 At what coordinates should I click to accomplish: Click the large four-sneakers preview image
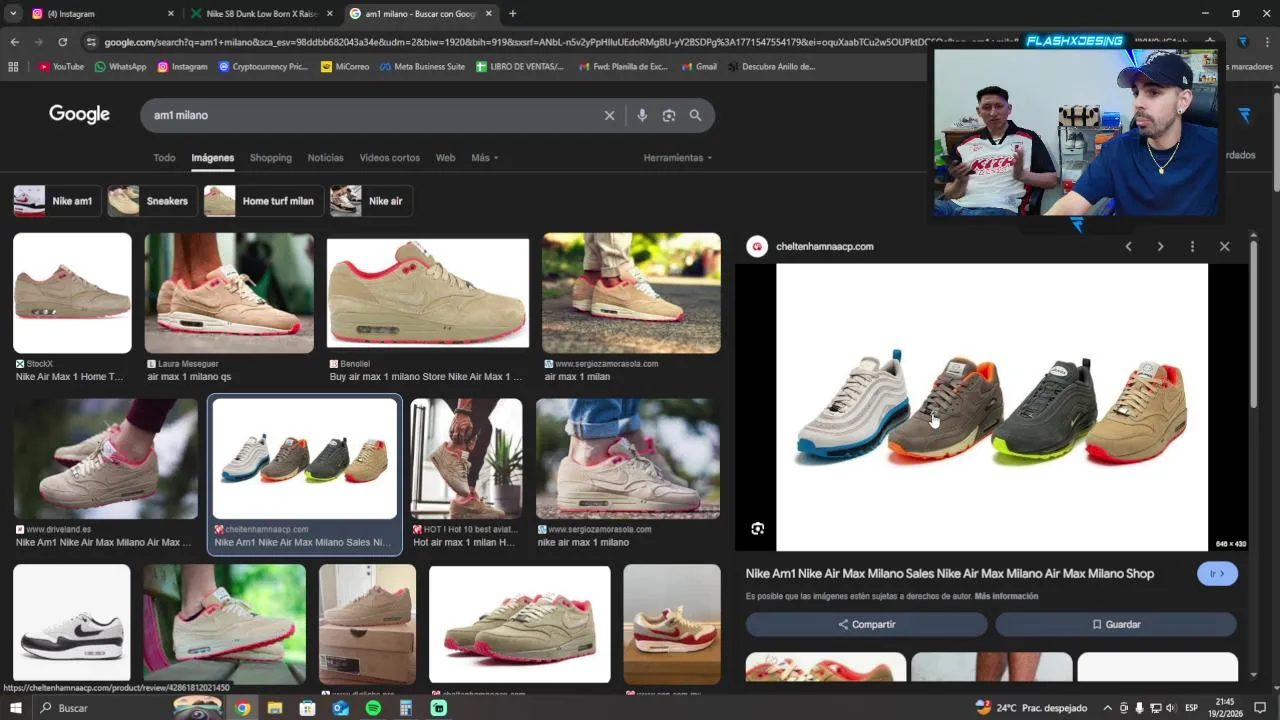click(992, 407)
